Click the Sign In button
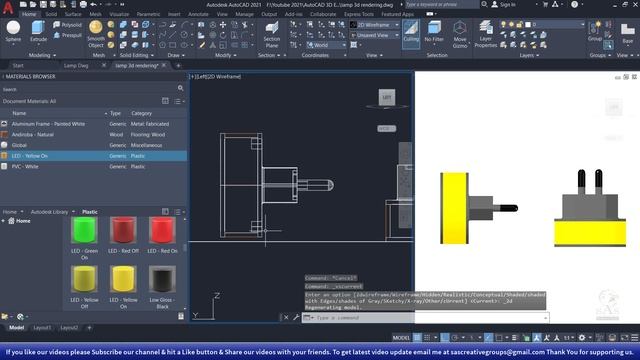The width and height of the screenshot is (640, 360). point(504,4)
